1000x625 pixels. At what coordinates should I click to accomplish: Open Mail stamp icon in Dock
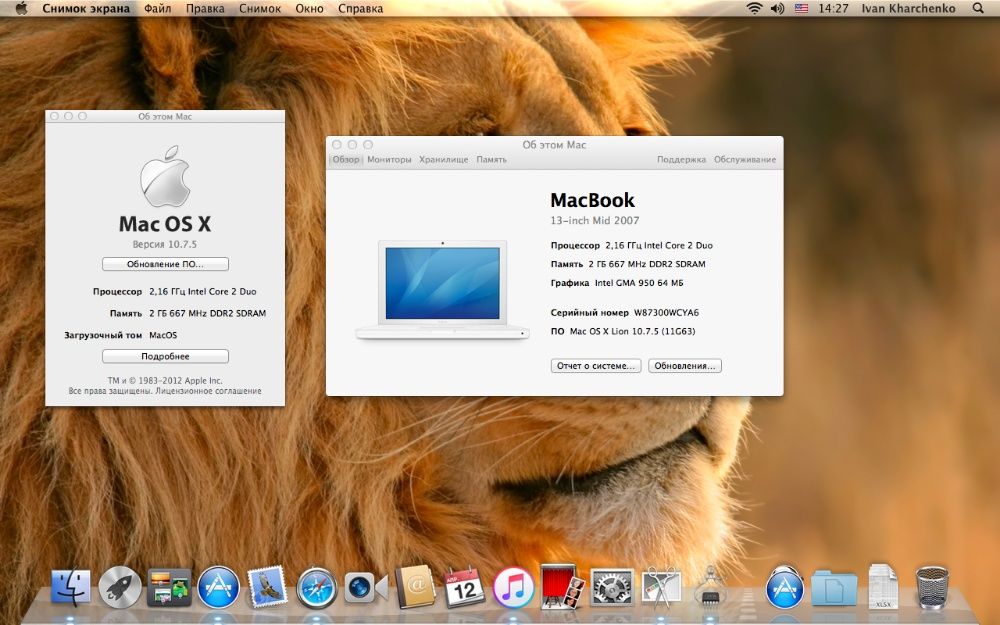(x=267, y=587)
